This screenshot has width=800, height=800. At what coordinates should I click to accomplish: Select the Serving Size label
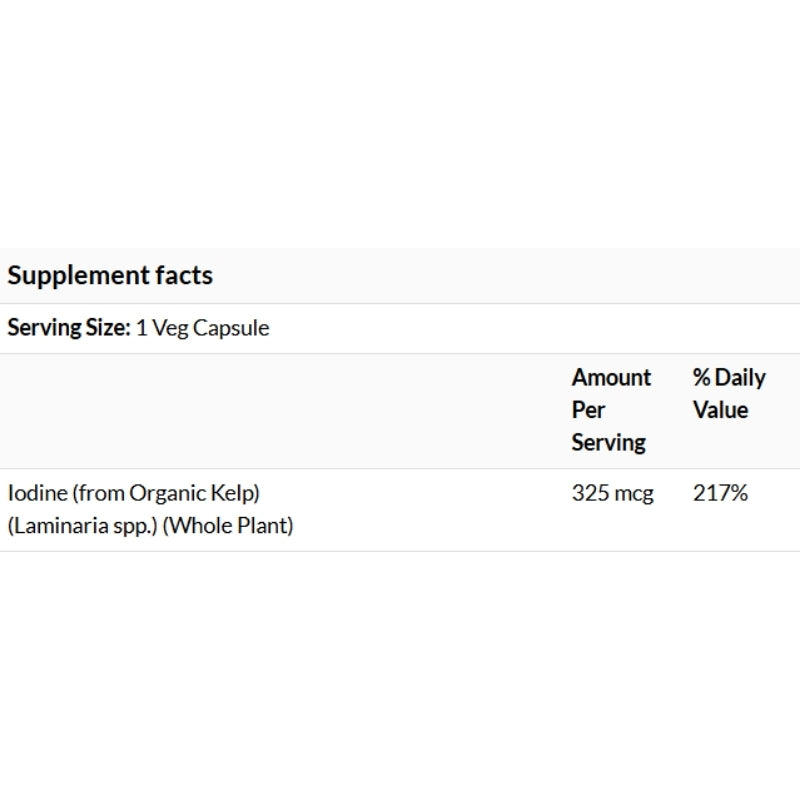click(69, 328)
